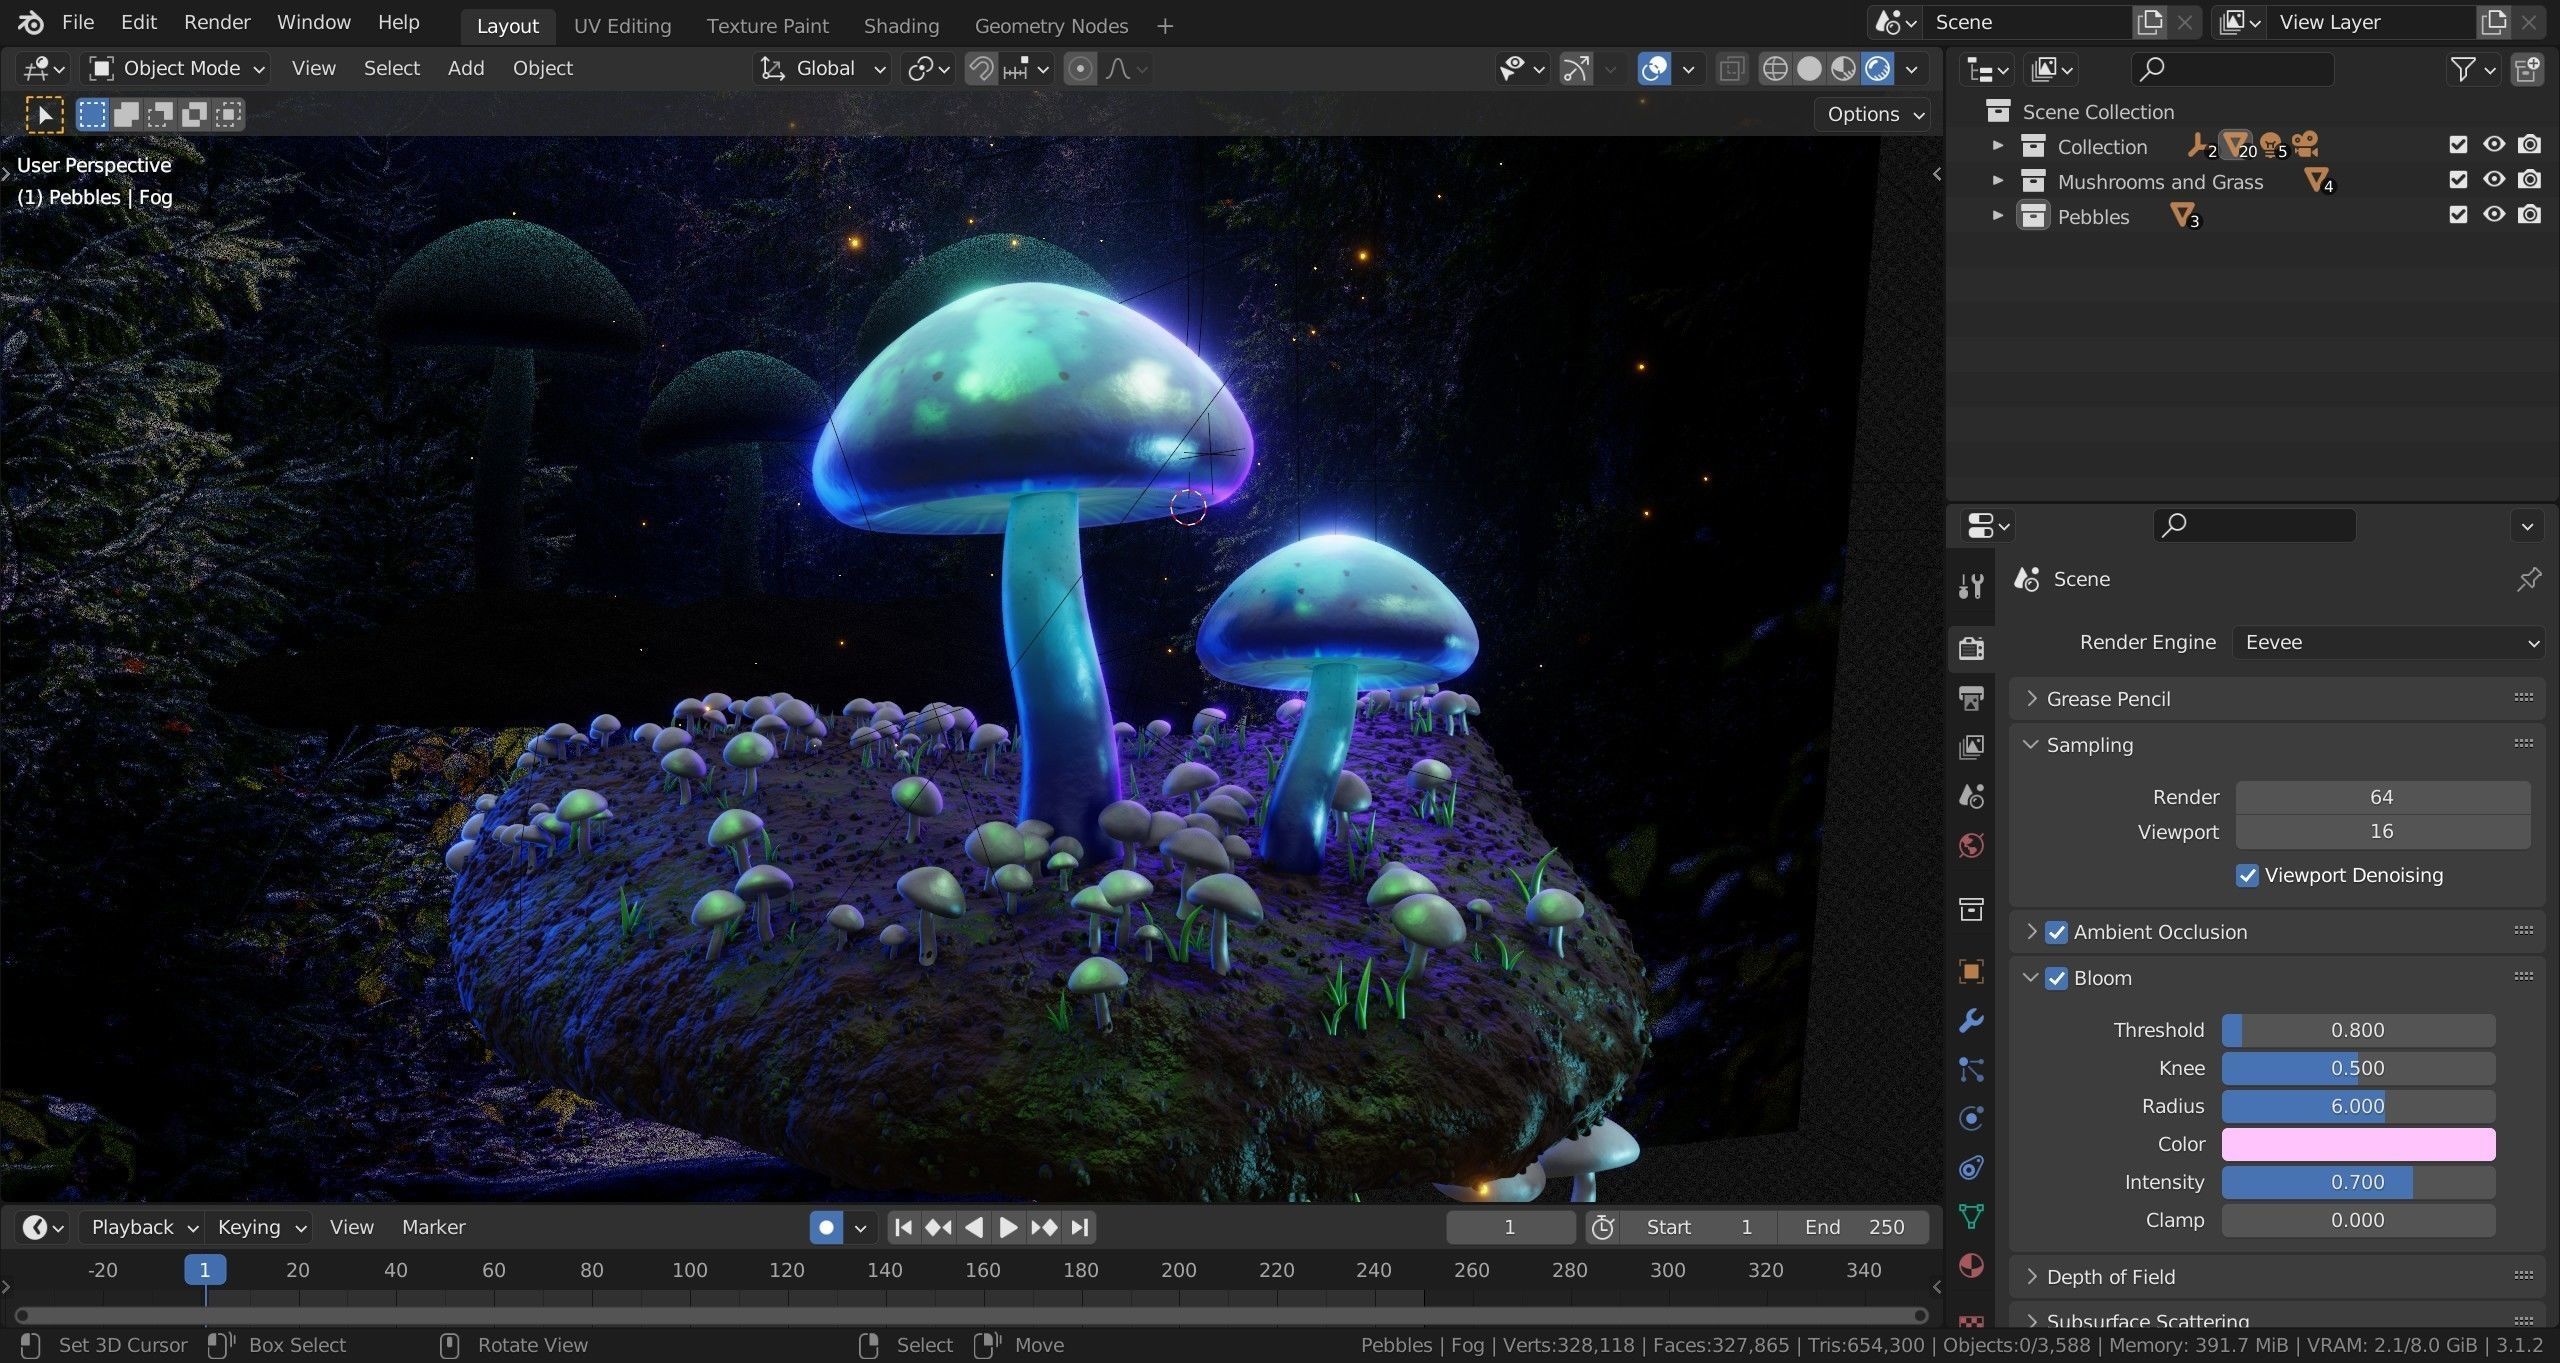Viewport: 2560px width, 1363px height.
Task: Open the Outliner filter popover
Action: (2472, 69)
